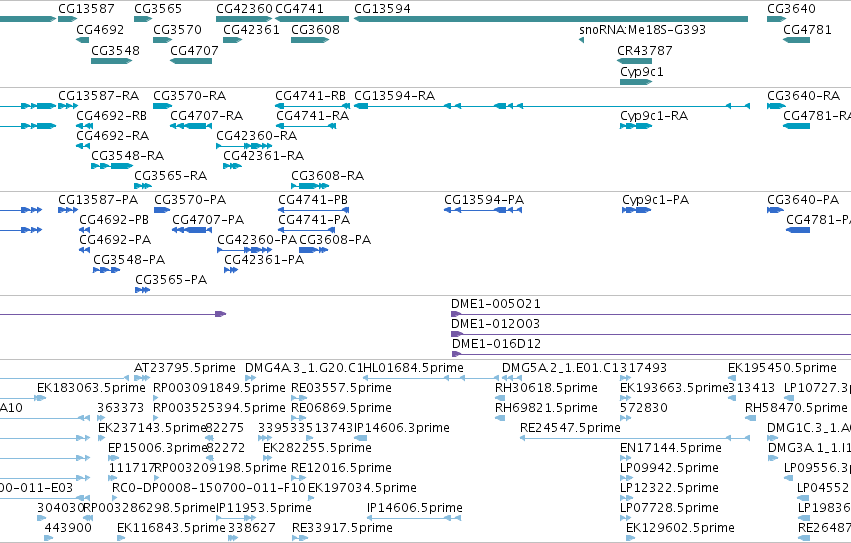This screenshot has height=543, width=851.
Task: Click the CG3640 gene label
Action: pyautogui.click(x=791, y=9)
